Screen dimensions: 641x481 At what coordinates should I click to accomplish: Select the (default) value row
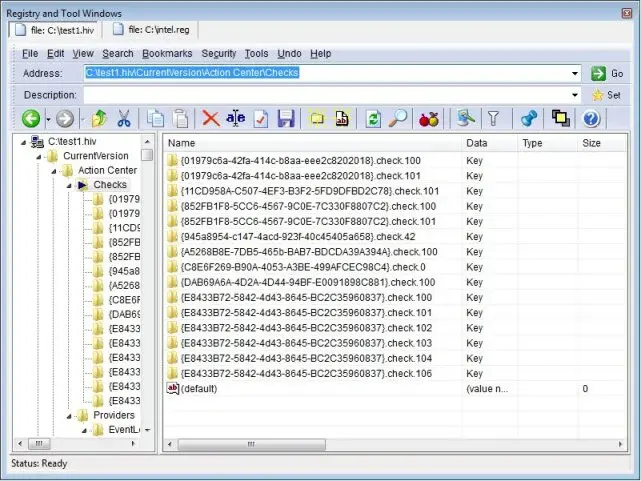tap(199, 389)
